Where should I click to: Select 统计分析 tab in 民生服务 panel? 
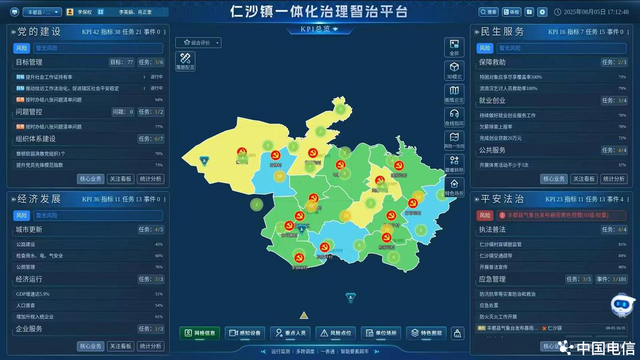(x=614, y=179)
